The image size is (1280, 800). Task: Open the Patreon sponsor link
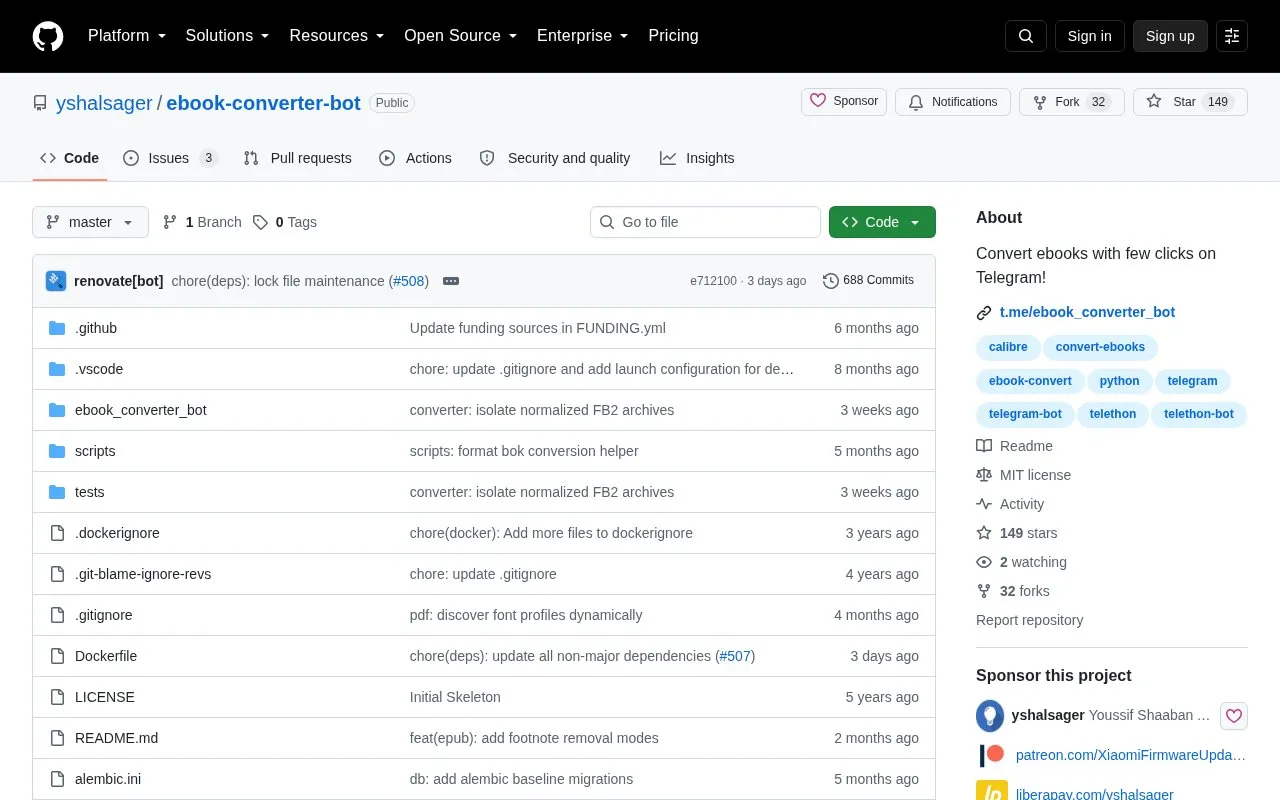pos(1130,755)
